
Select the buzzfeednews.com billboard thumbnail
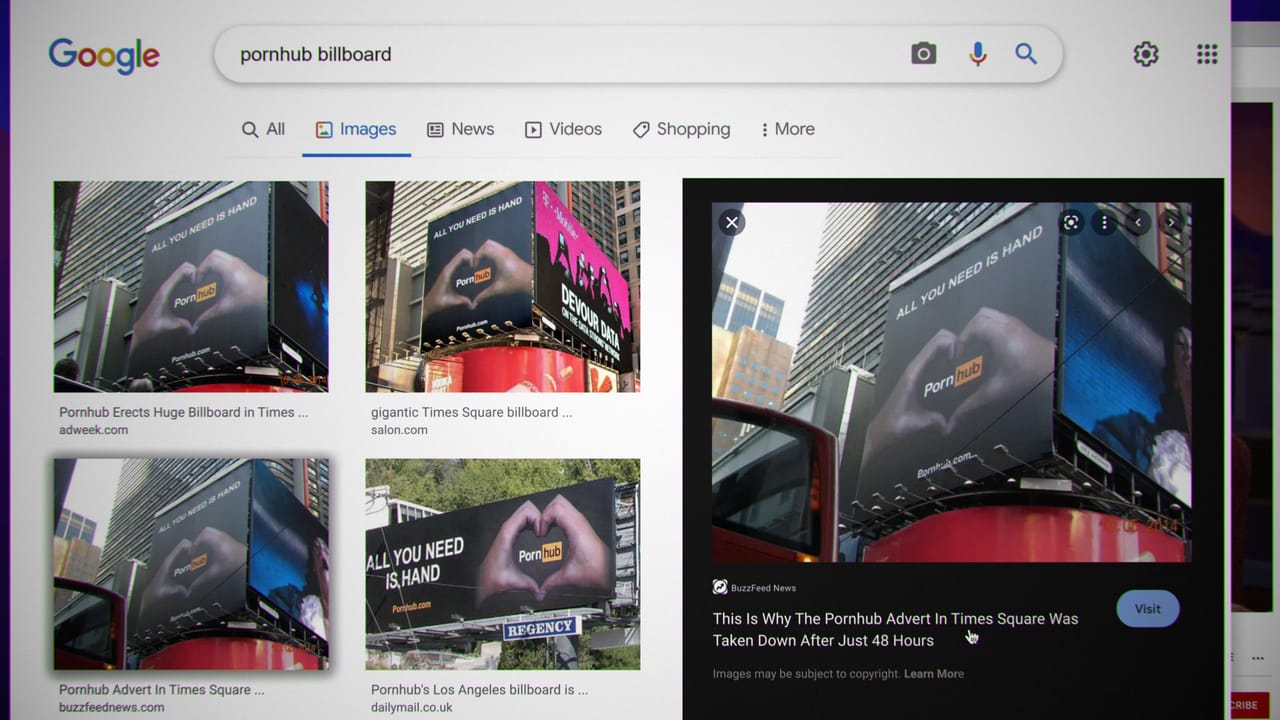191,564
